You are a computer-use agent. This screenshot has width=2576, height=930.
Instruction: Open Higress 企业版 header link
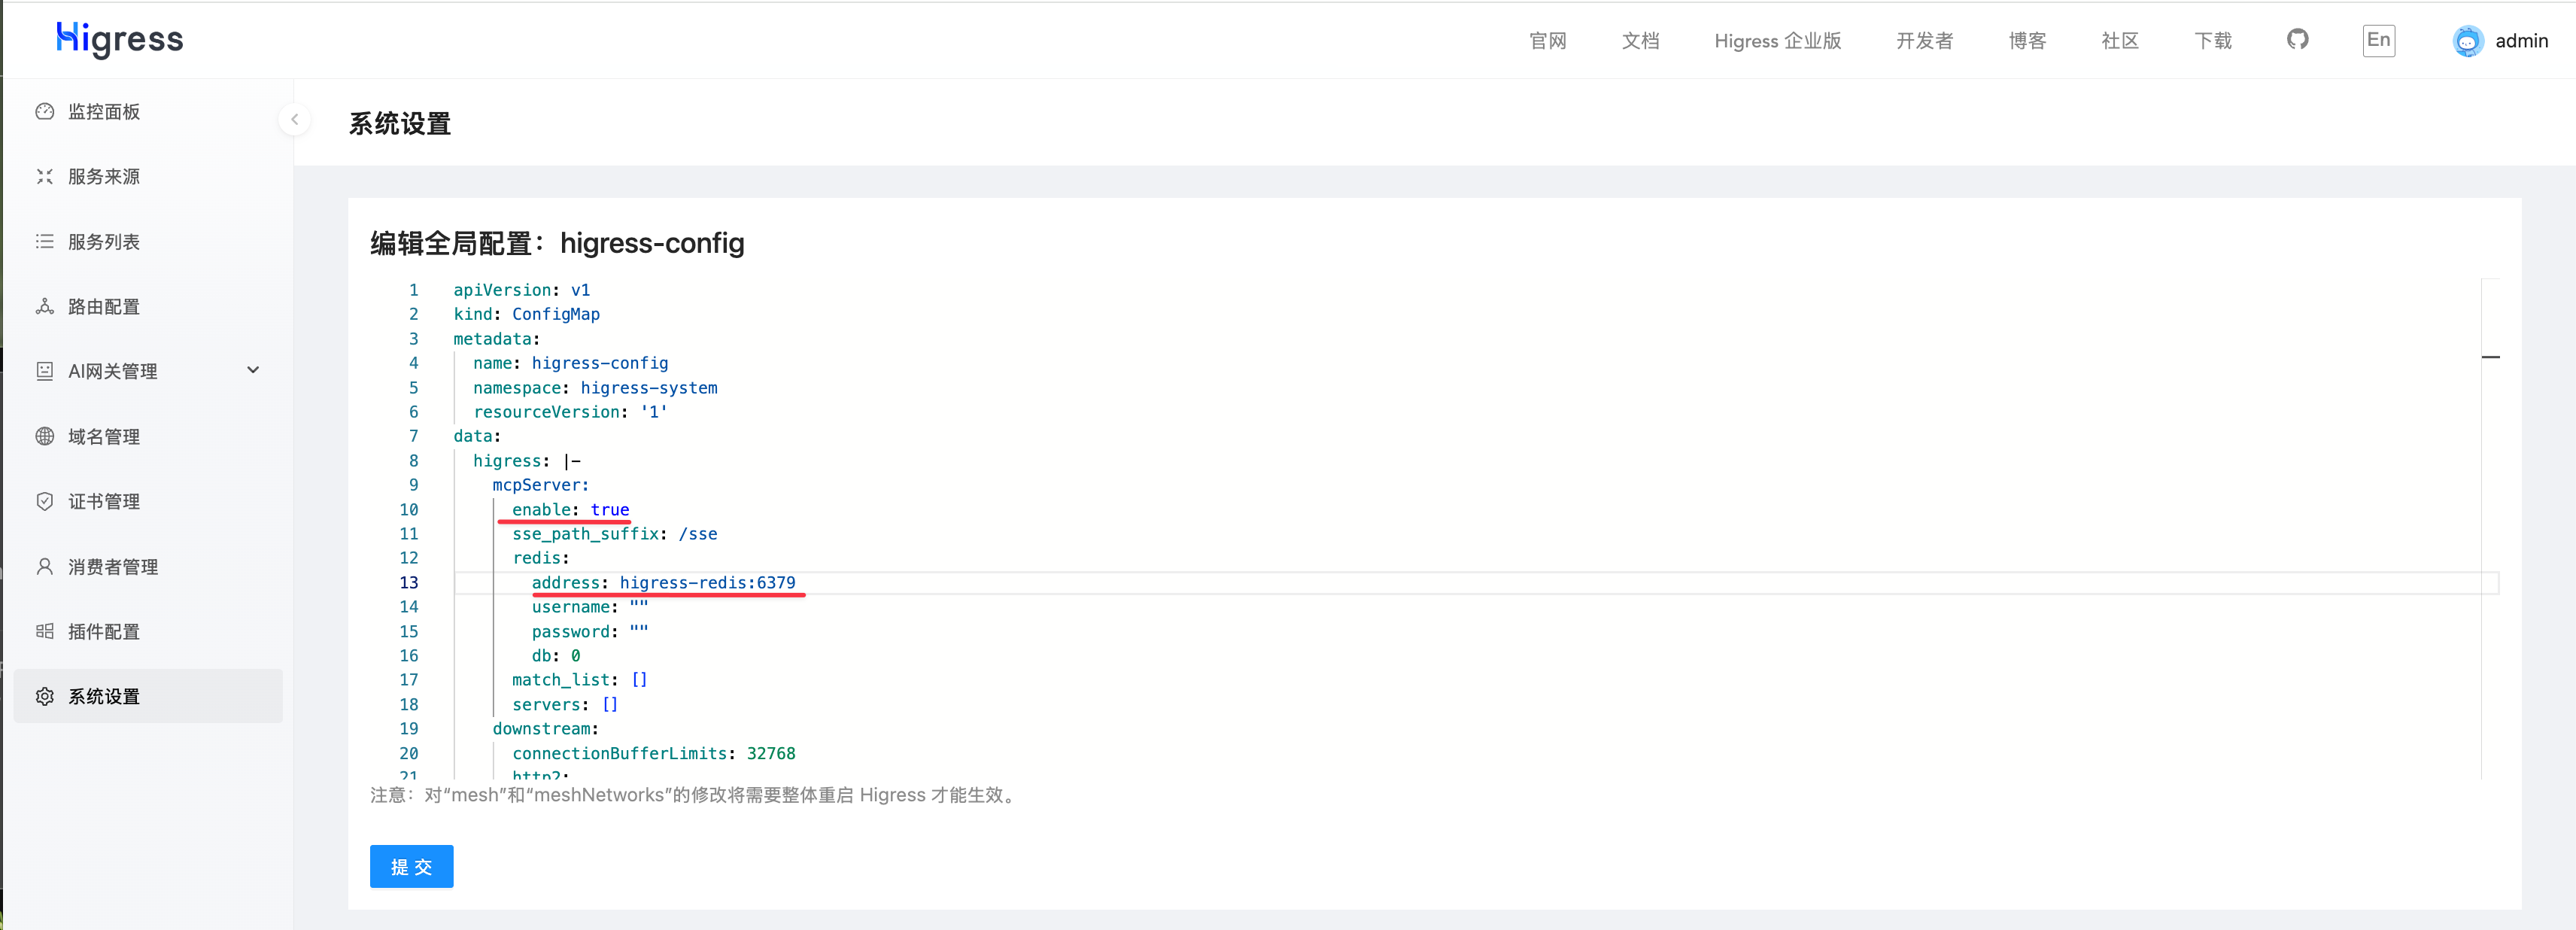1777,41
